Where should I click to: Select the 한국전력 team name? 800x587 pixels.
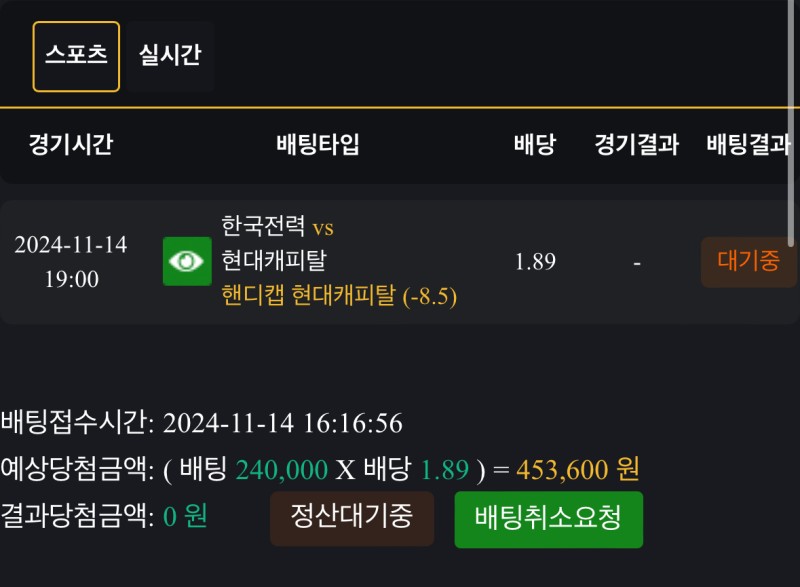264,227
